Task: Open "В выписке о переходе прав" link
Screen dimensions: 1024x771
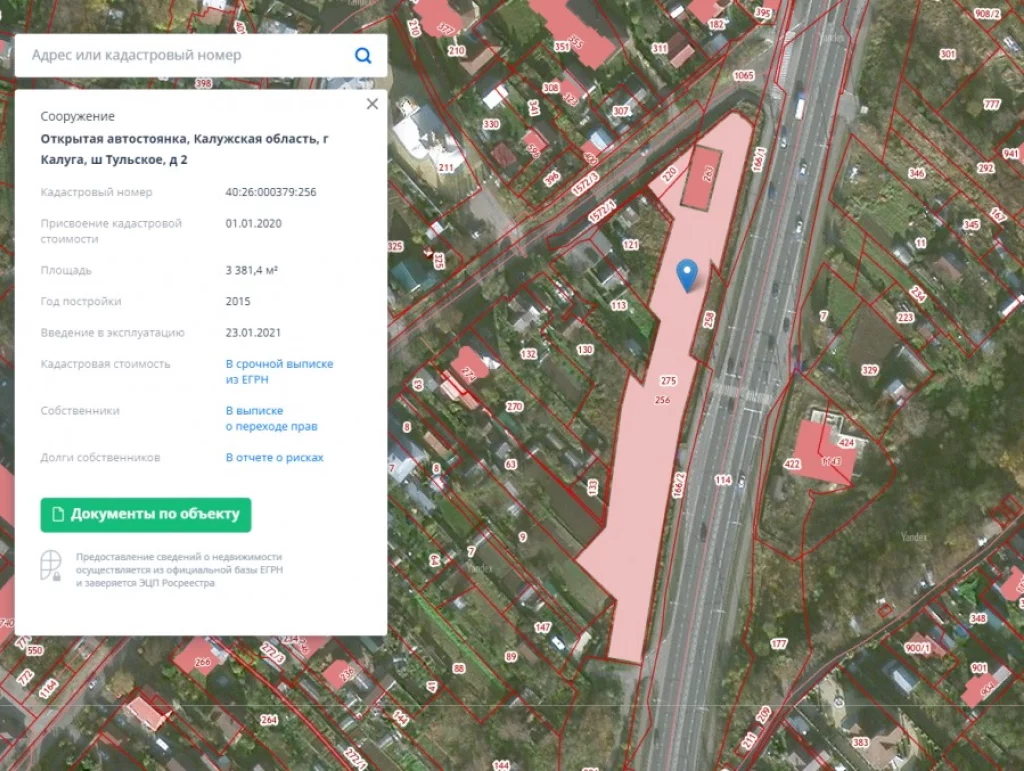Action: 271,418
